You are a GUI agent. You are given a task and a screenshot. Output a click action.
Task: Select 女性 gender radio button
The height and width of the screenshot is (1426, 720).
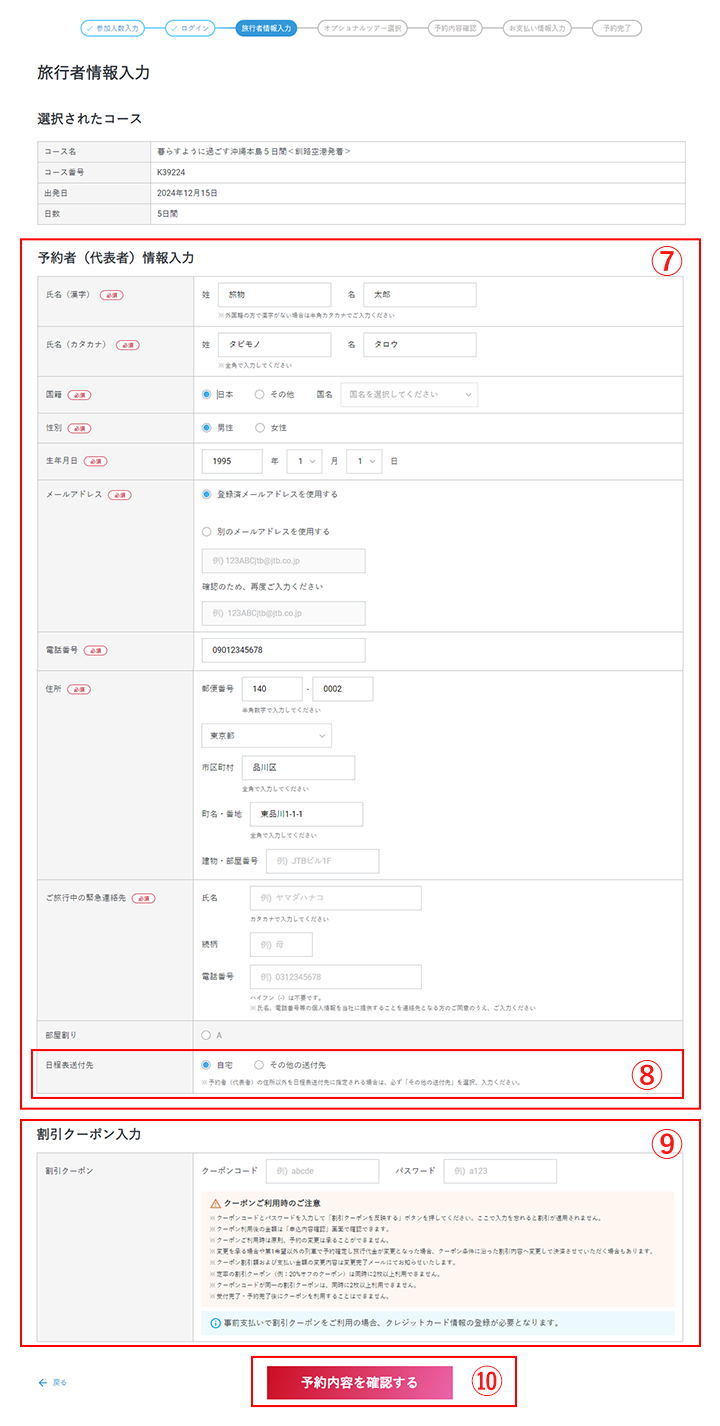[260, 428]
